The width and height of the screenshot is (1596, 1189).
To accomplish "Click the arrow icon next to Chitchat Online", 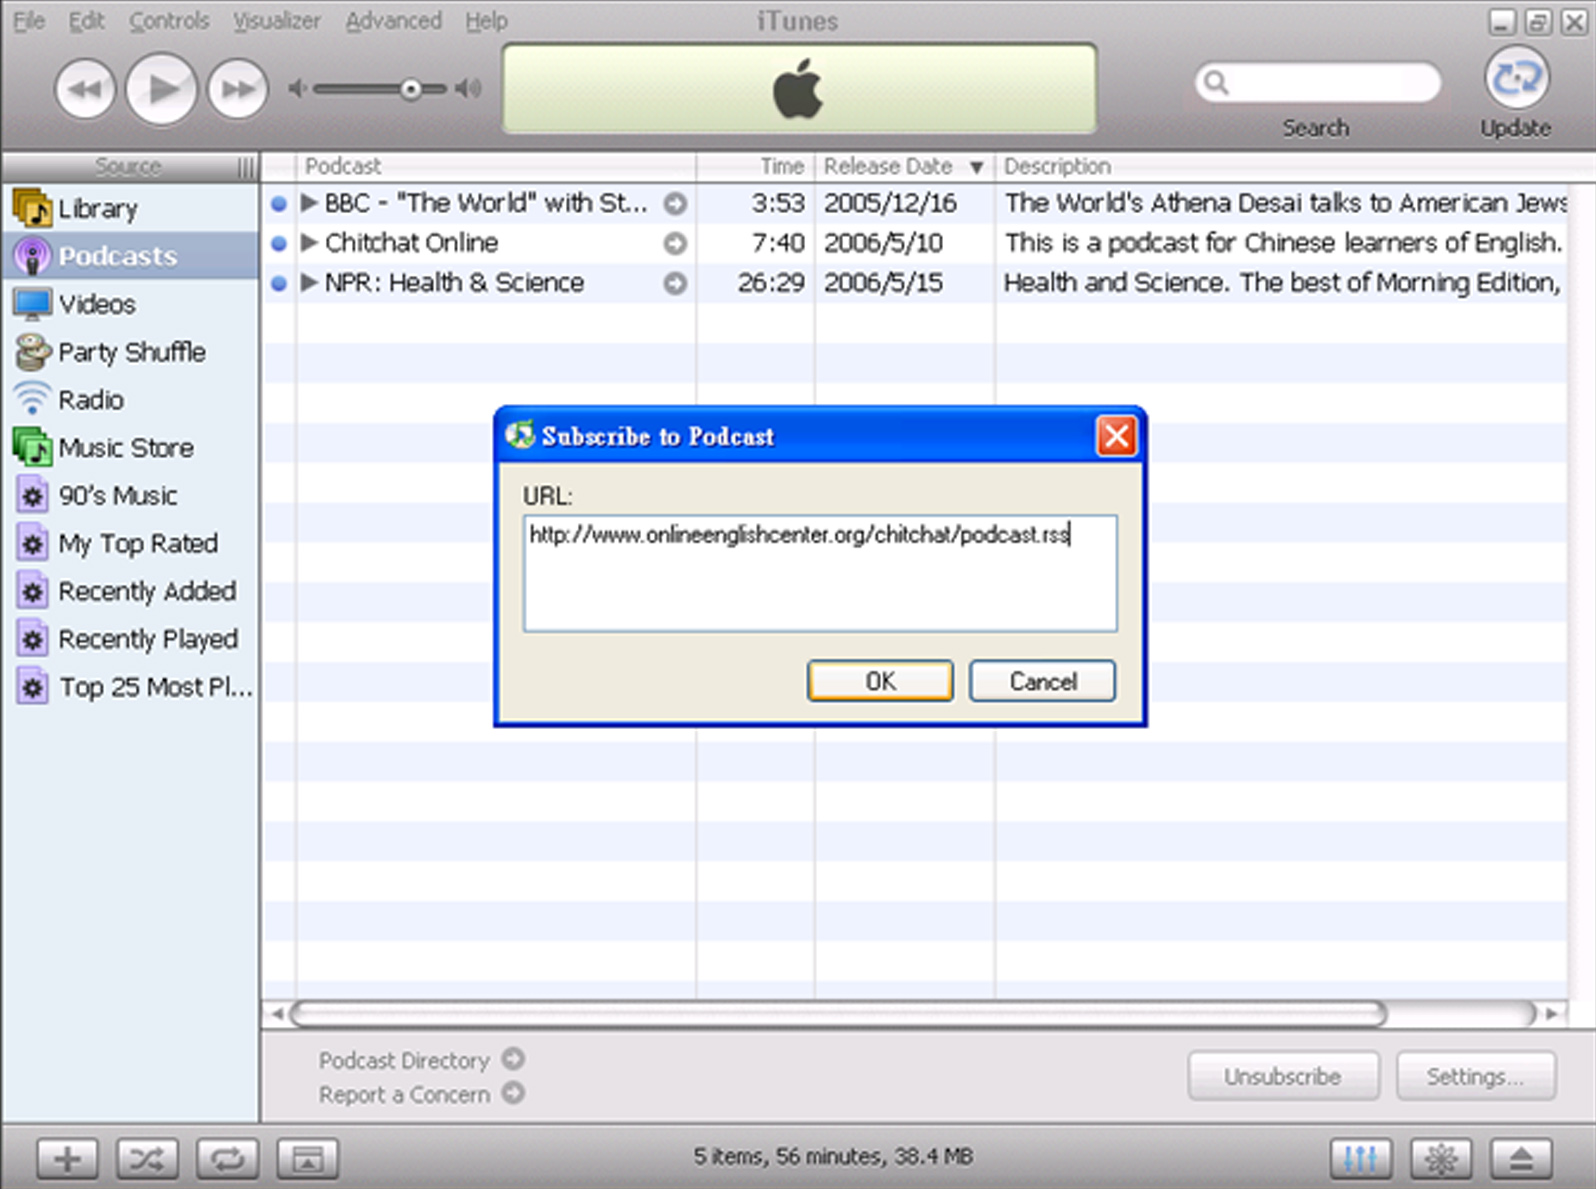I will click(676, 244).
